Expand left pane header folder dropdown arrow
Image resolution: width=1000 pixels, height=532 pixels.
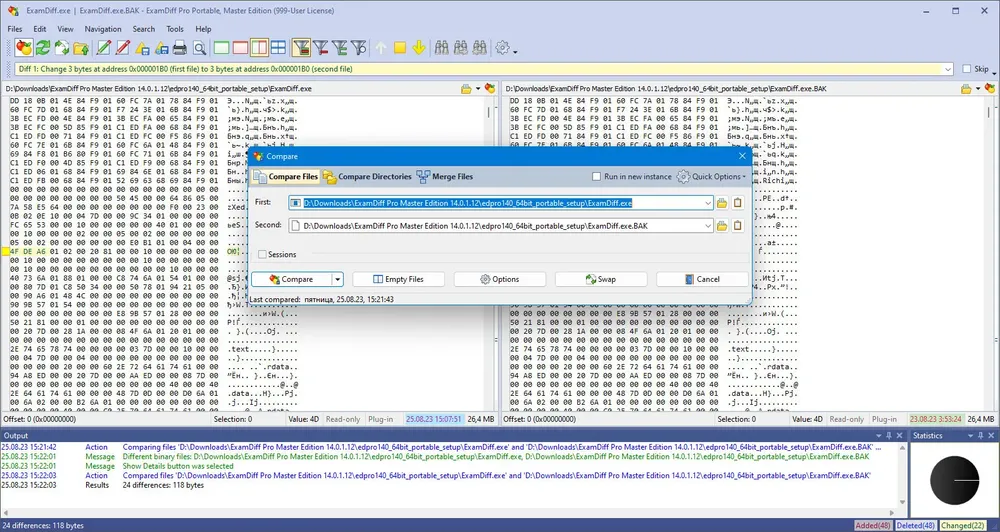[478, 89]
